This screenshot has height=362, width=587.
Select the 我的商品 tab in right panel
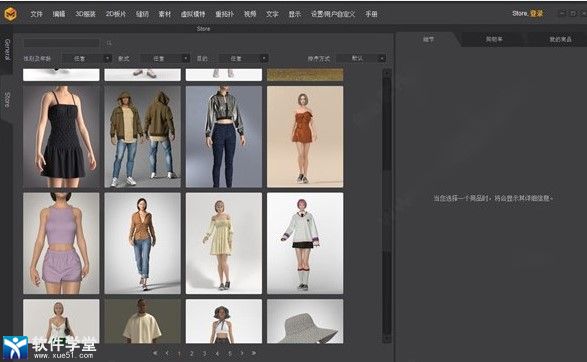(x=560, y=39)
